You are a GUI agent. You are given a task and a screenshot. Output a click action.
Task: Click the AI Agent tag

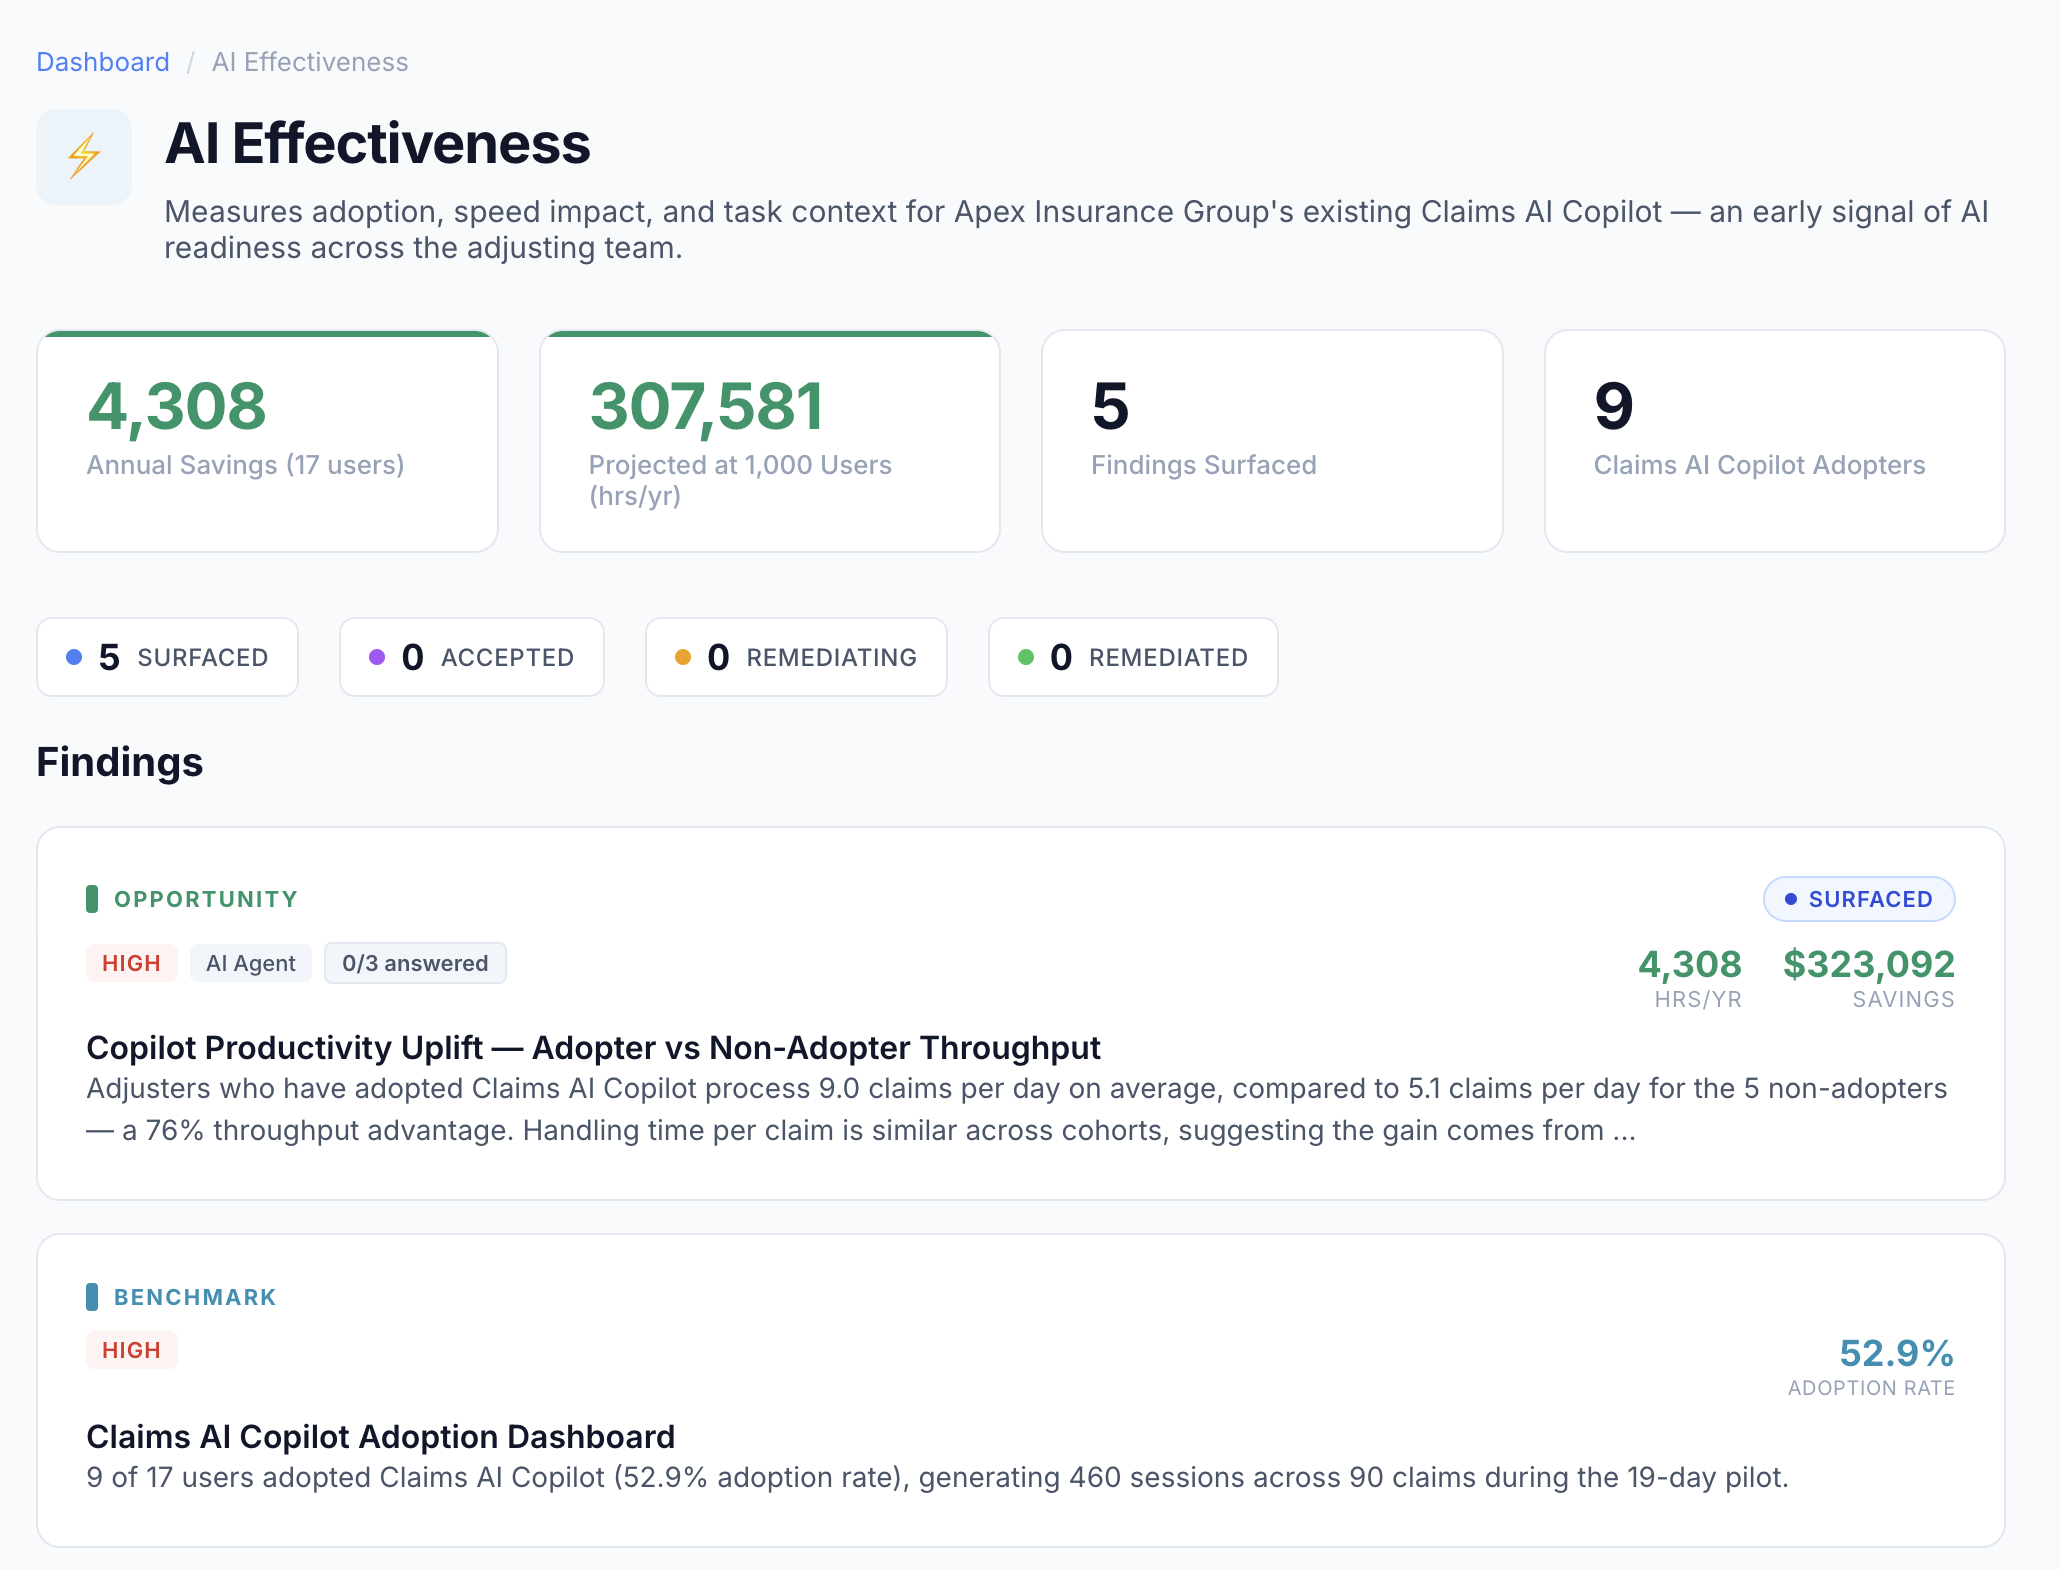coord(250,963)
